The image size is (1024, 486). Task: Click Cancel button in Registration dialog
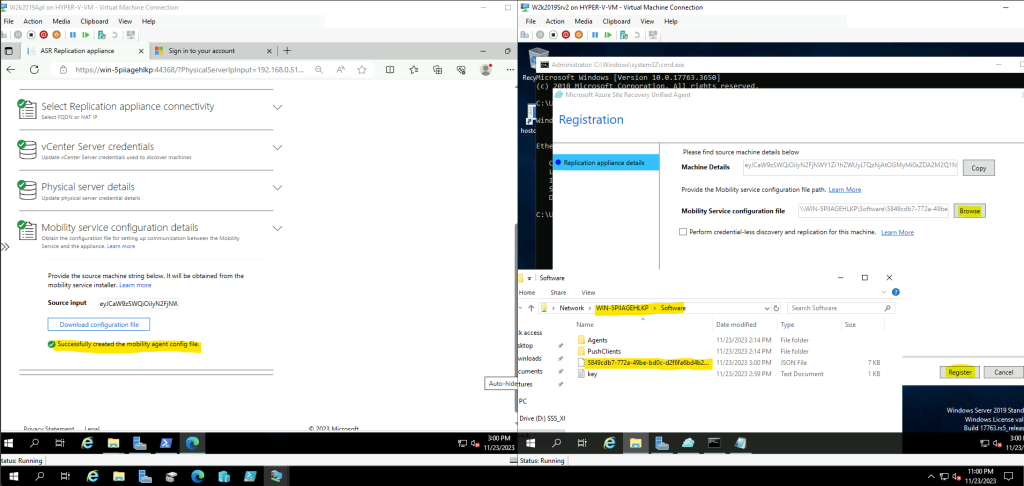pos(1003,372)
